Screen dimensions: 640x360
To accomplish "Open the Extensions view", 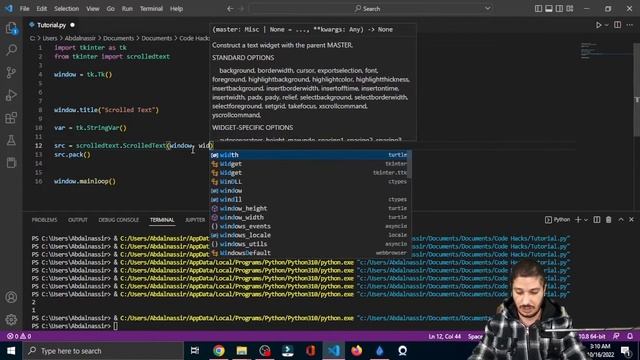I will pyautogui.click(x=11, y=118).
